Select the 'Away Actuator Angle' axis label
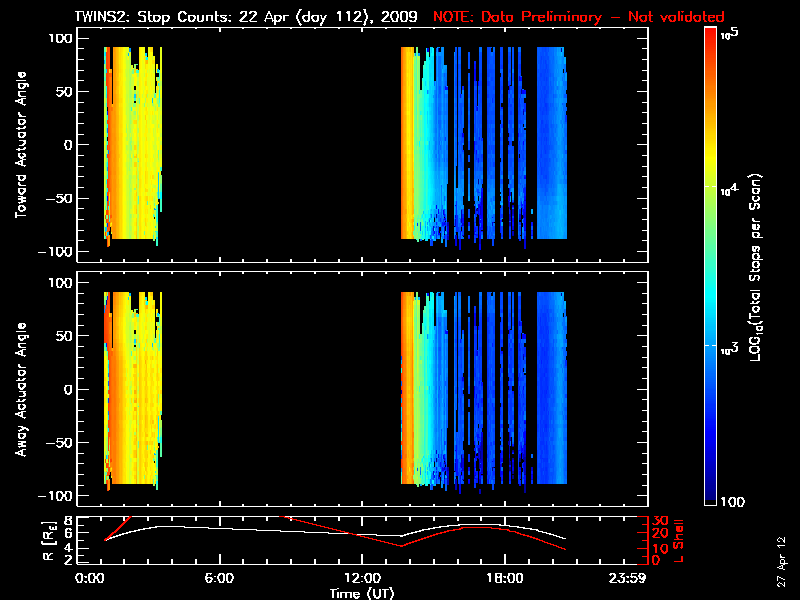Viewport: 800px width, 600px height. 19,389
